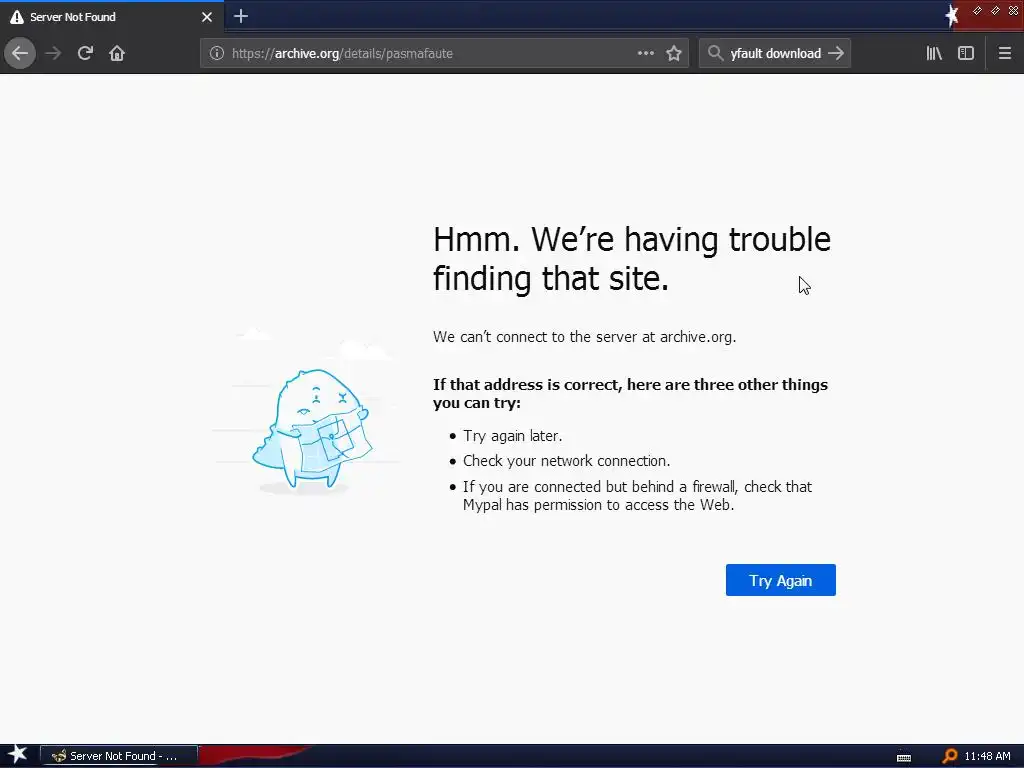Click into the search box field
Screen dimensions: 1024x768
775,54
